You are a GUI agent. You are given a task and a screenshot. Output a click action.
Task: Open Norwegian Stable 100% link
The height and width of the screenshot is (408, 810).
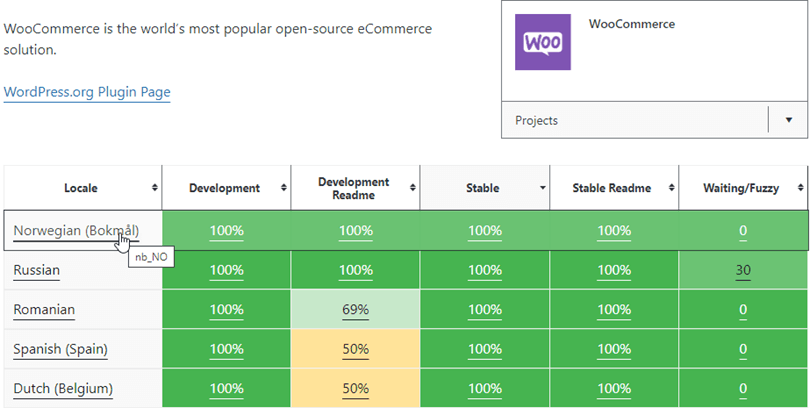[x=485, y=231]
